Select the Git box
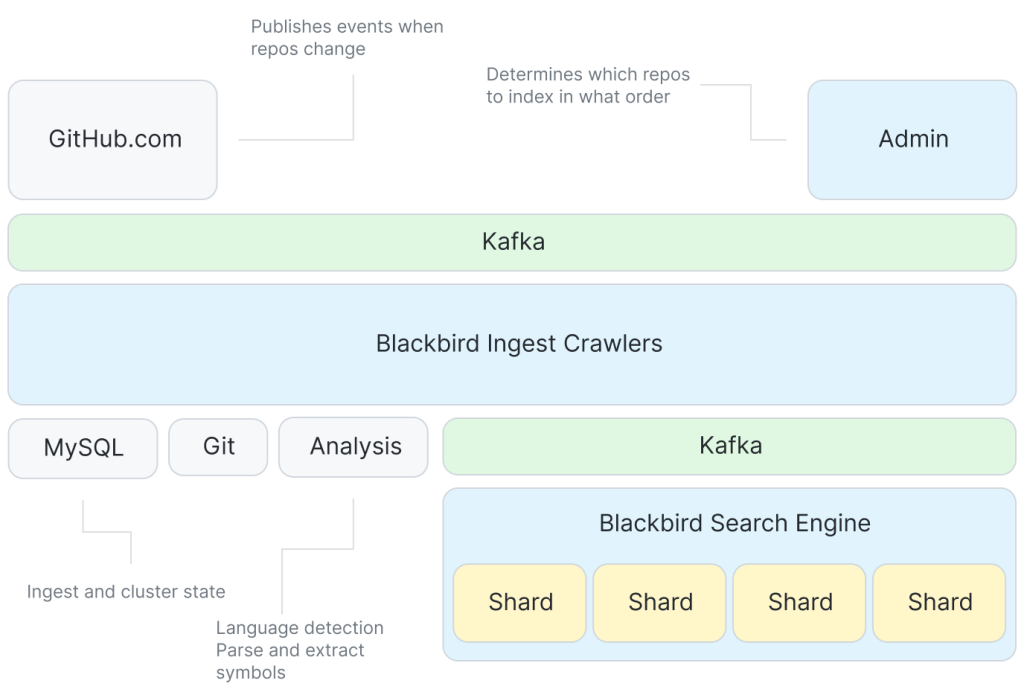Image resolution: width=1024 pixels, height=692 pixels. [218, 446]
